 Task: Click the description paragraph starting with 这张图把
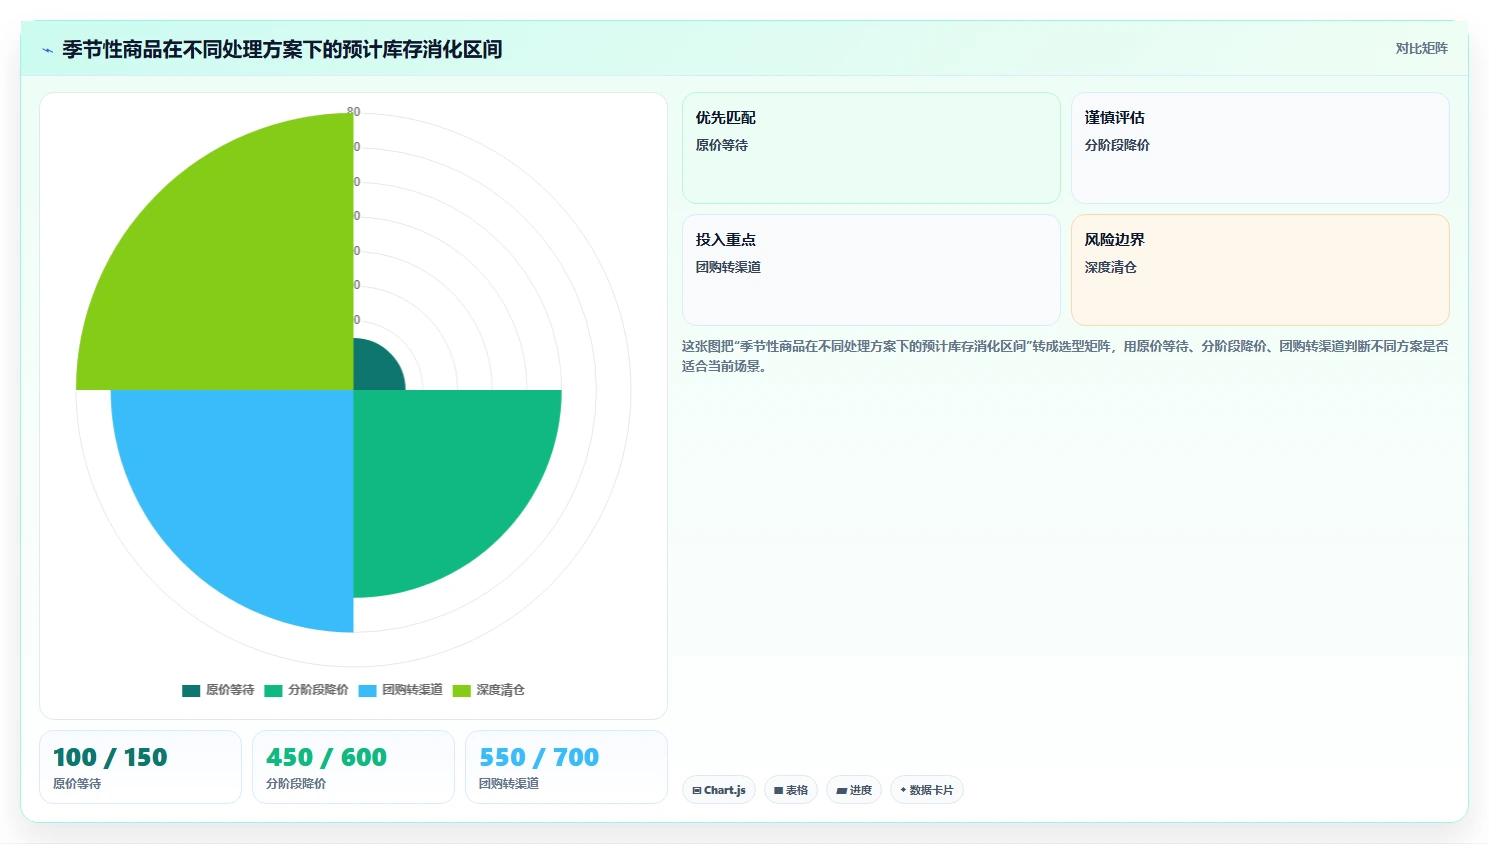pyautogui.click(x=1065, y=356)
